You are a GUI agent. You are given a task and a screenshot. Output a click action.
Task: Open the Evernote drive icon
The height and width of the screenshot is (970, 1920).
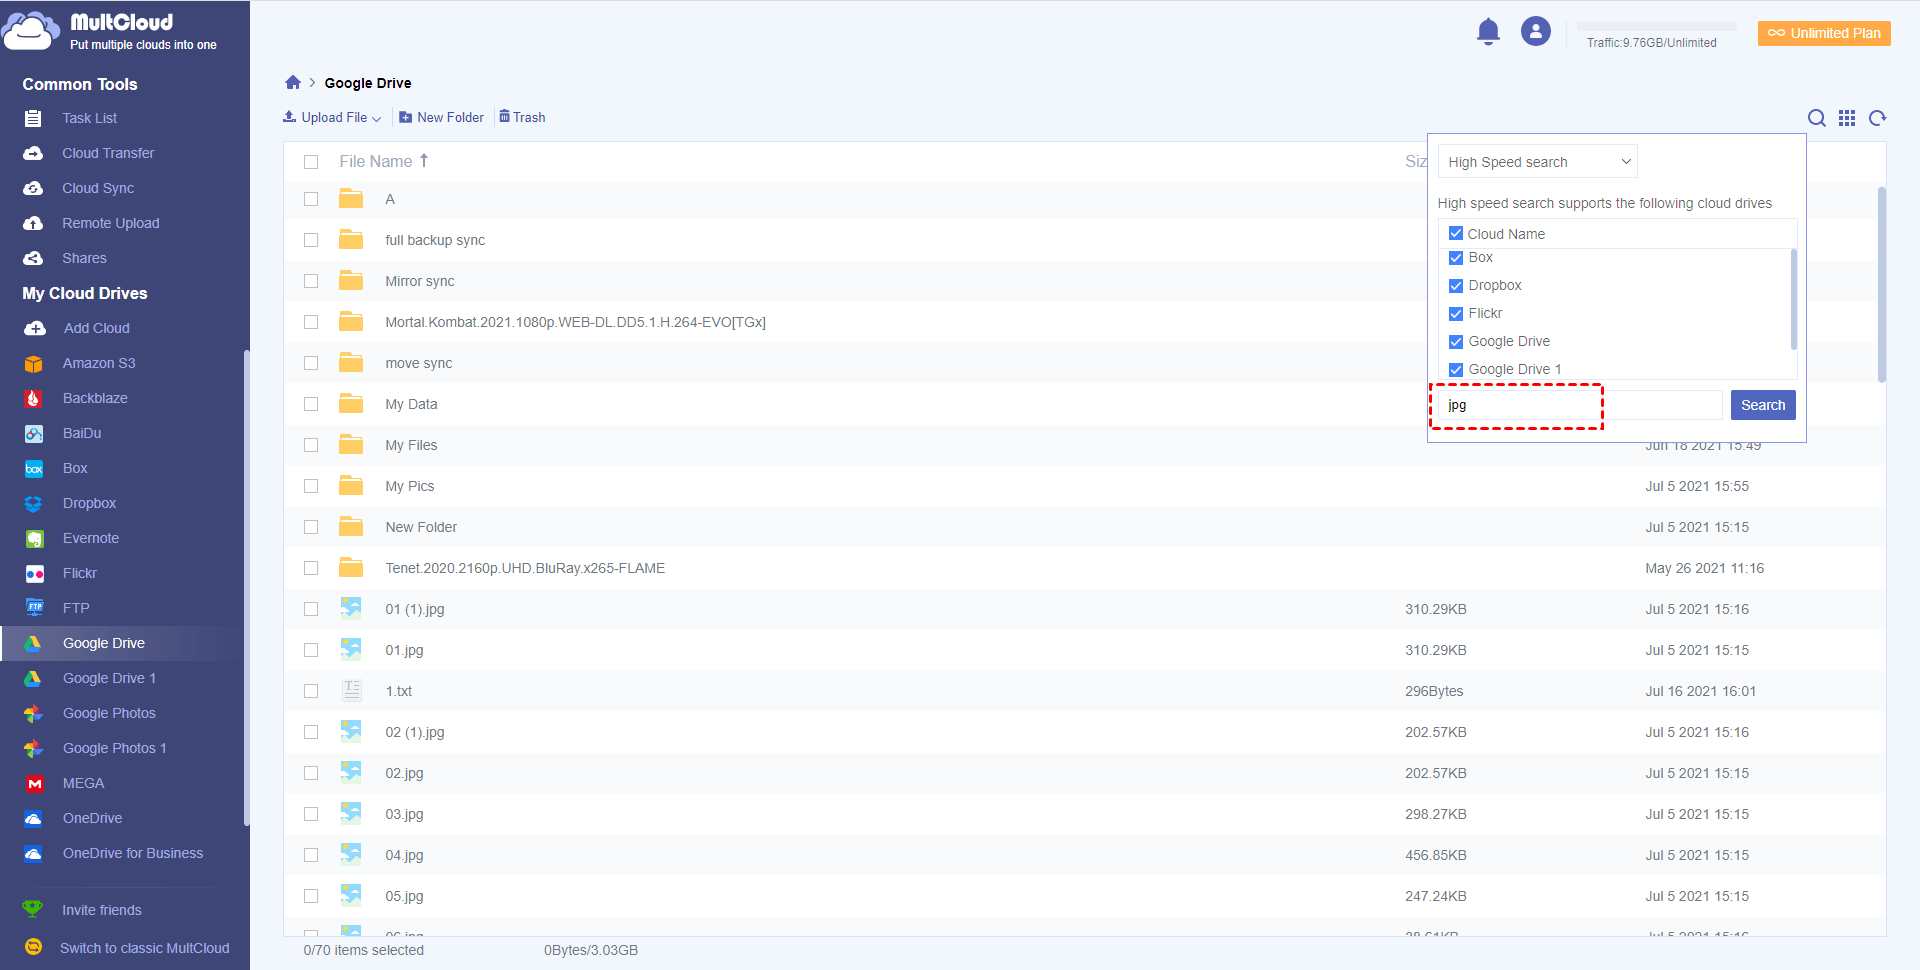(x=34, y=538)
